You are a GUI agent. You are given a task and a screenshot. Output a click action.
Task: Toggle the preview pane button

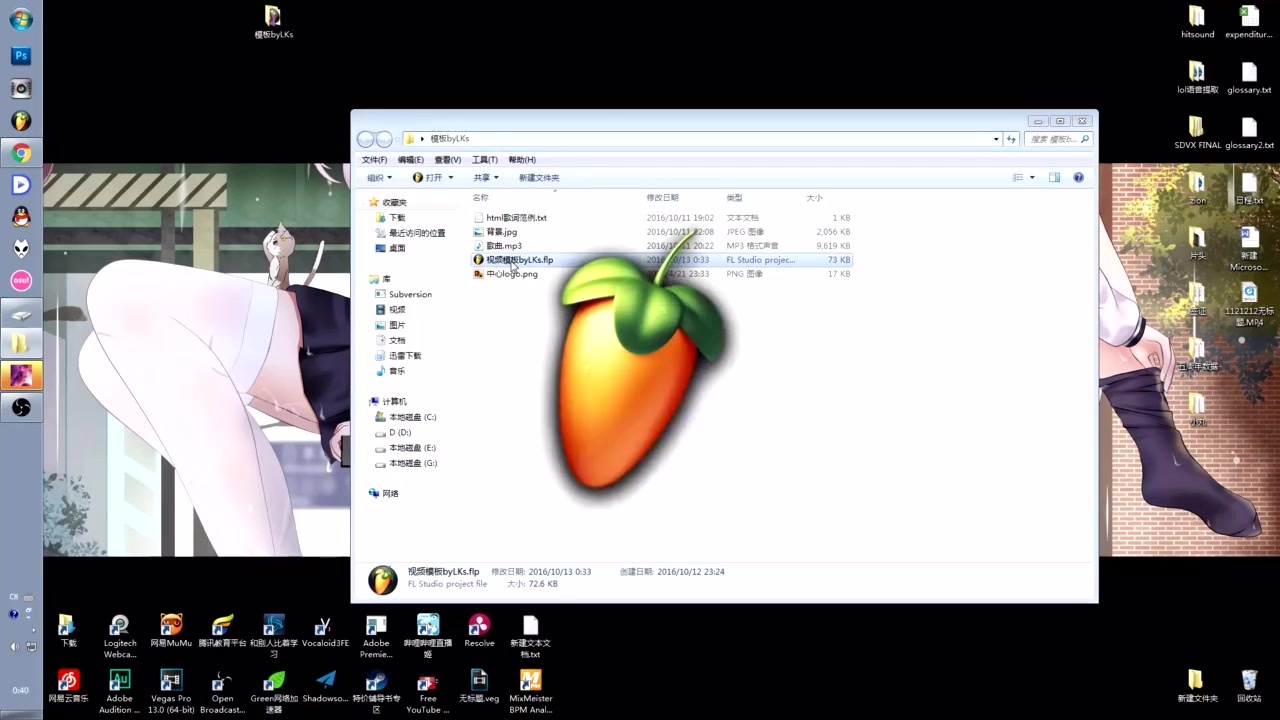(x=1054, y=177)
